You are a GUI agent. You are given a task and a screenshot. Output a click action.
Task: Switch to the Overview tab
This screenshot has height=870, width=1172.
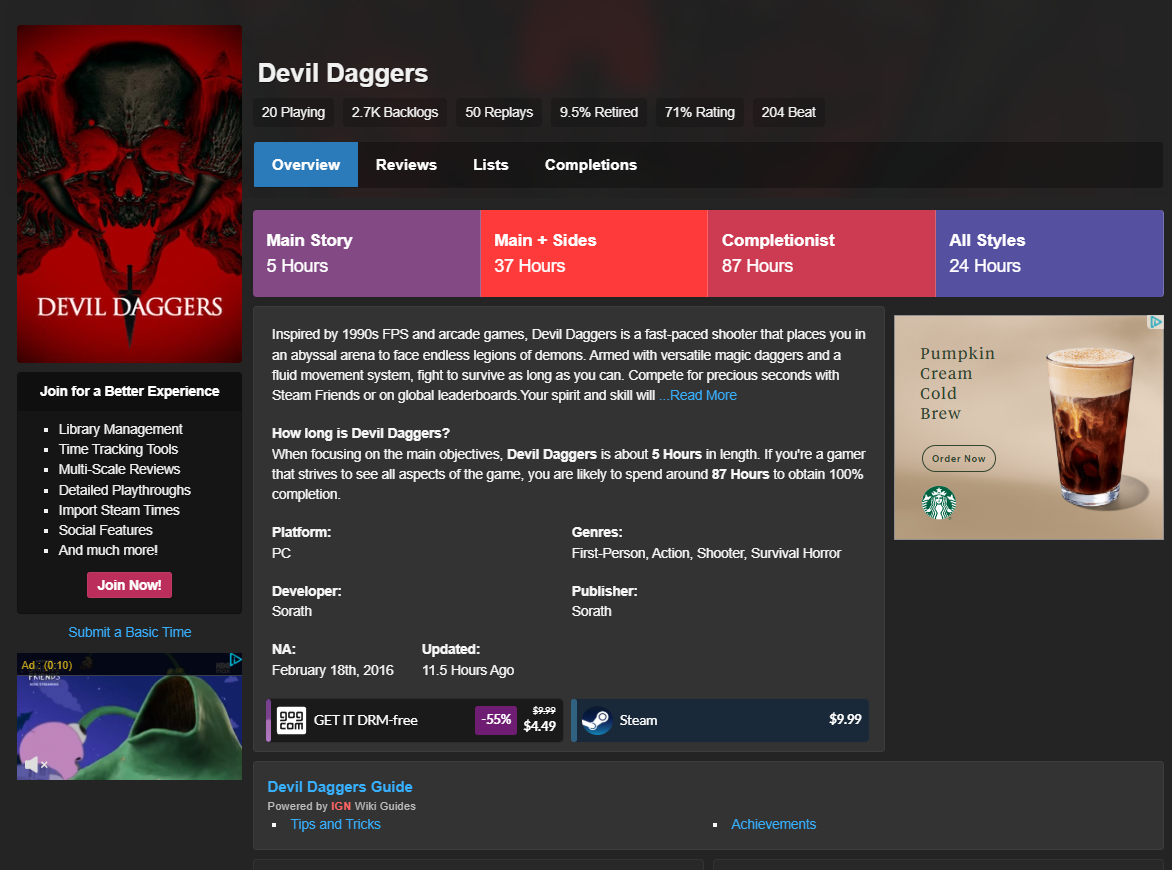[x=306, y=164]
